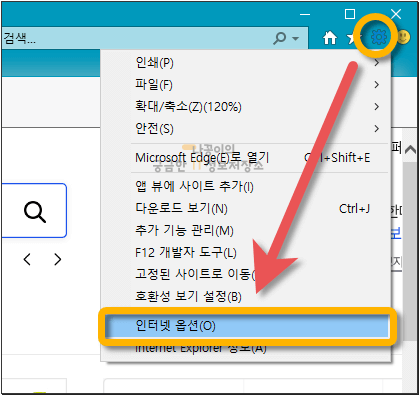Click the page scrollbar up arrow
The height and width of the screenshot is (395, 419).
[410, 150]
